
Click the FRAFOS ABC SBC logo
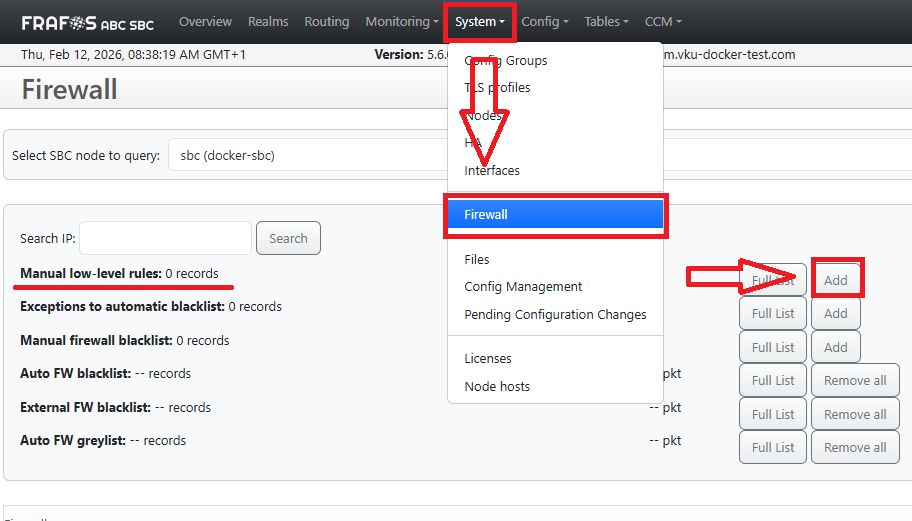[87, 22]
